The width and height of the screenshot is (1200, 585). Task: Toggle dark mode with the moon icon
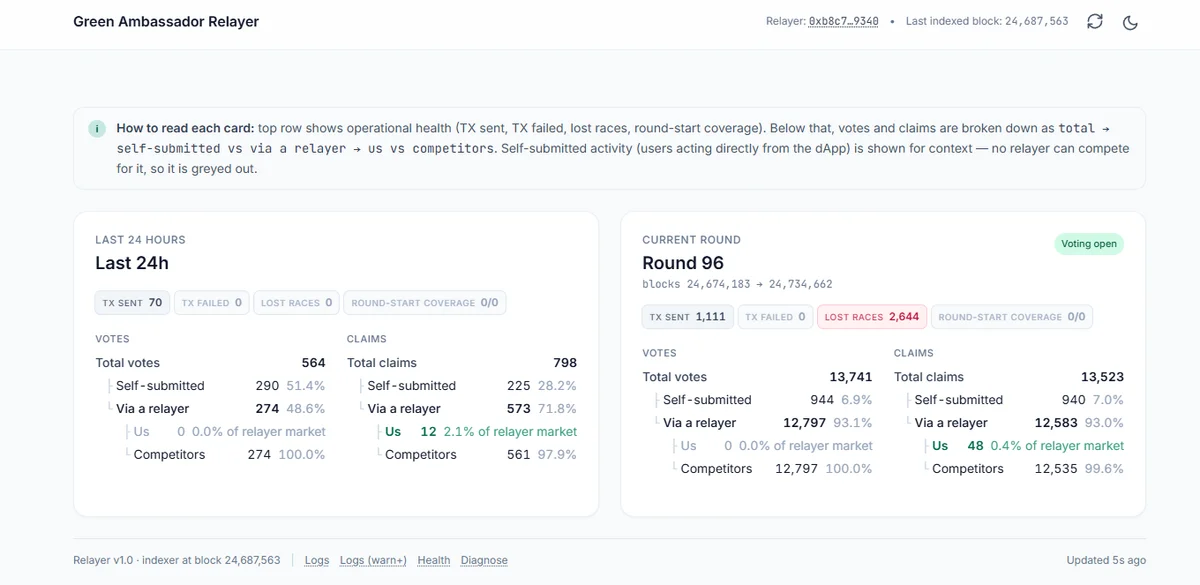coord(1131,21)
